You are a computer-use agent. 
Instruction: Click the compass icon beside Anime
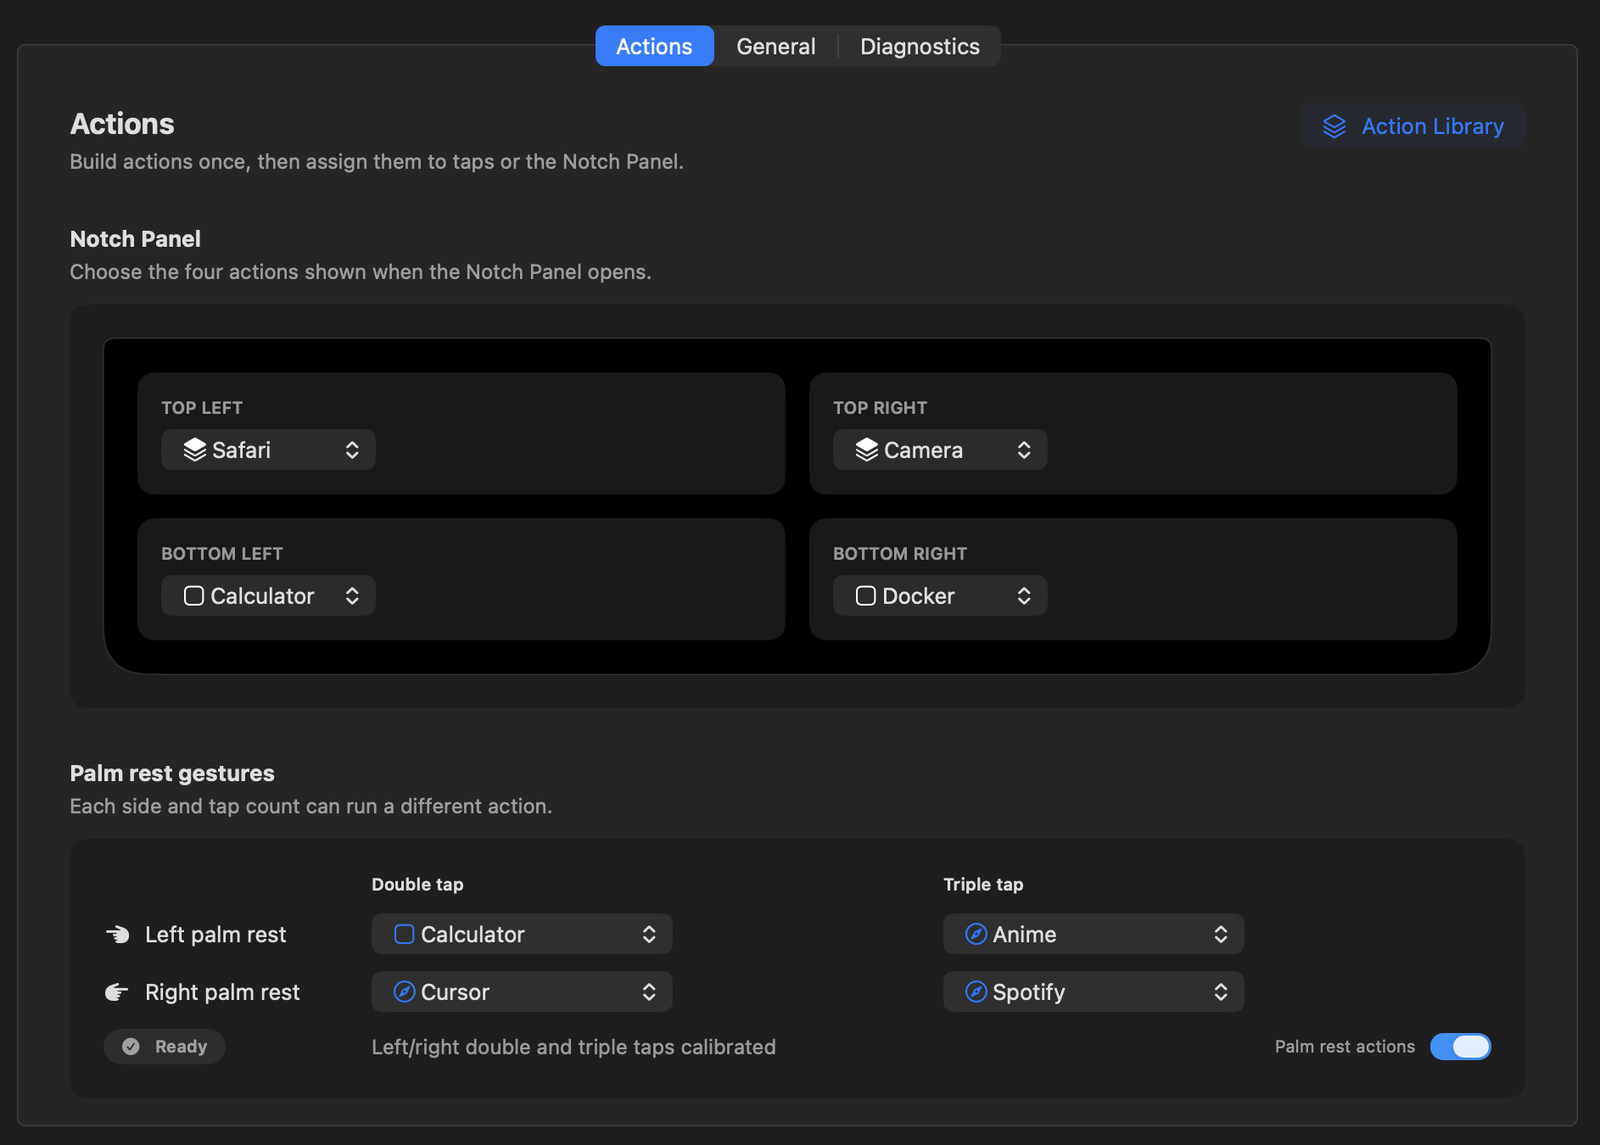(x=976, y=934)
